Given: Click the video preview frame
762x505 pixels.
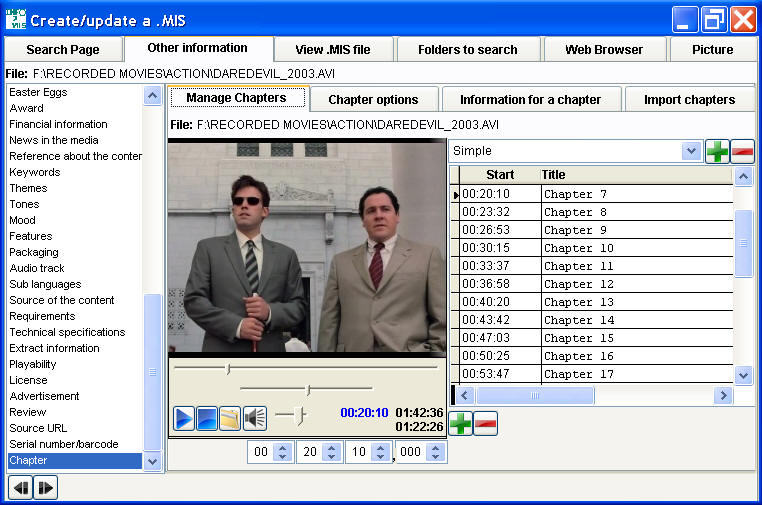Looking at the screenshot, I should (307, 247).
